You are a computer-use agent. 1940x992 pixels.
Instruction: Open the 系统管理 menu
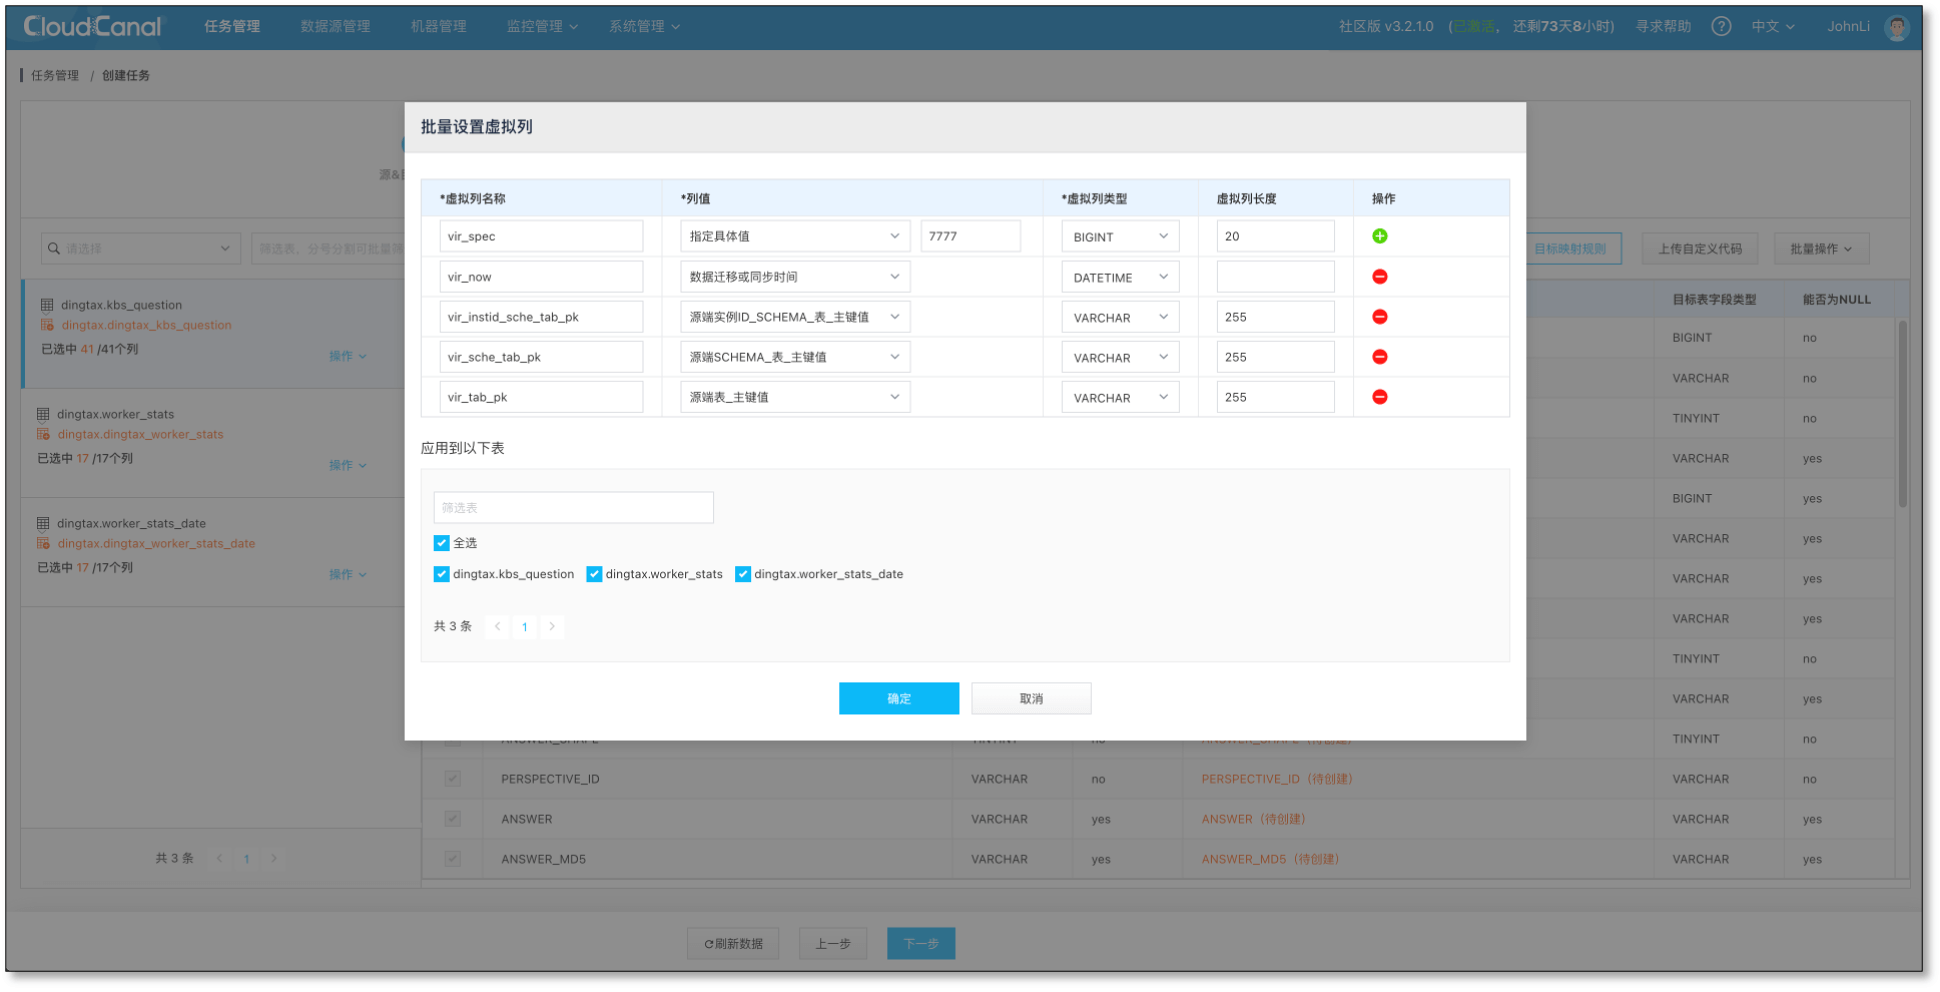click(x=643, y=27)
